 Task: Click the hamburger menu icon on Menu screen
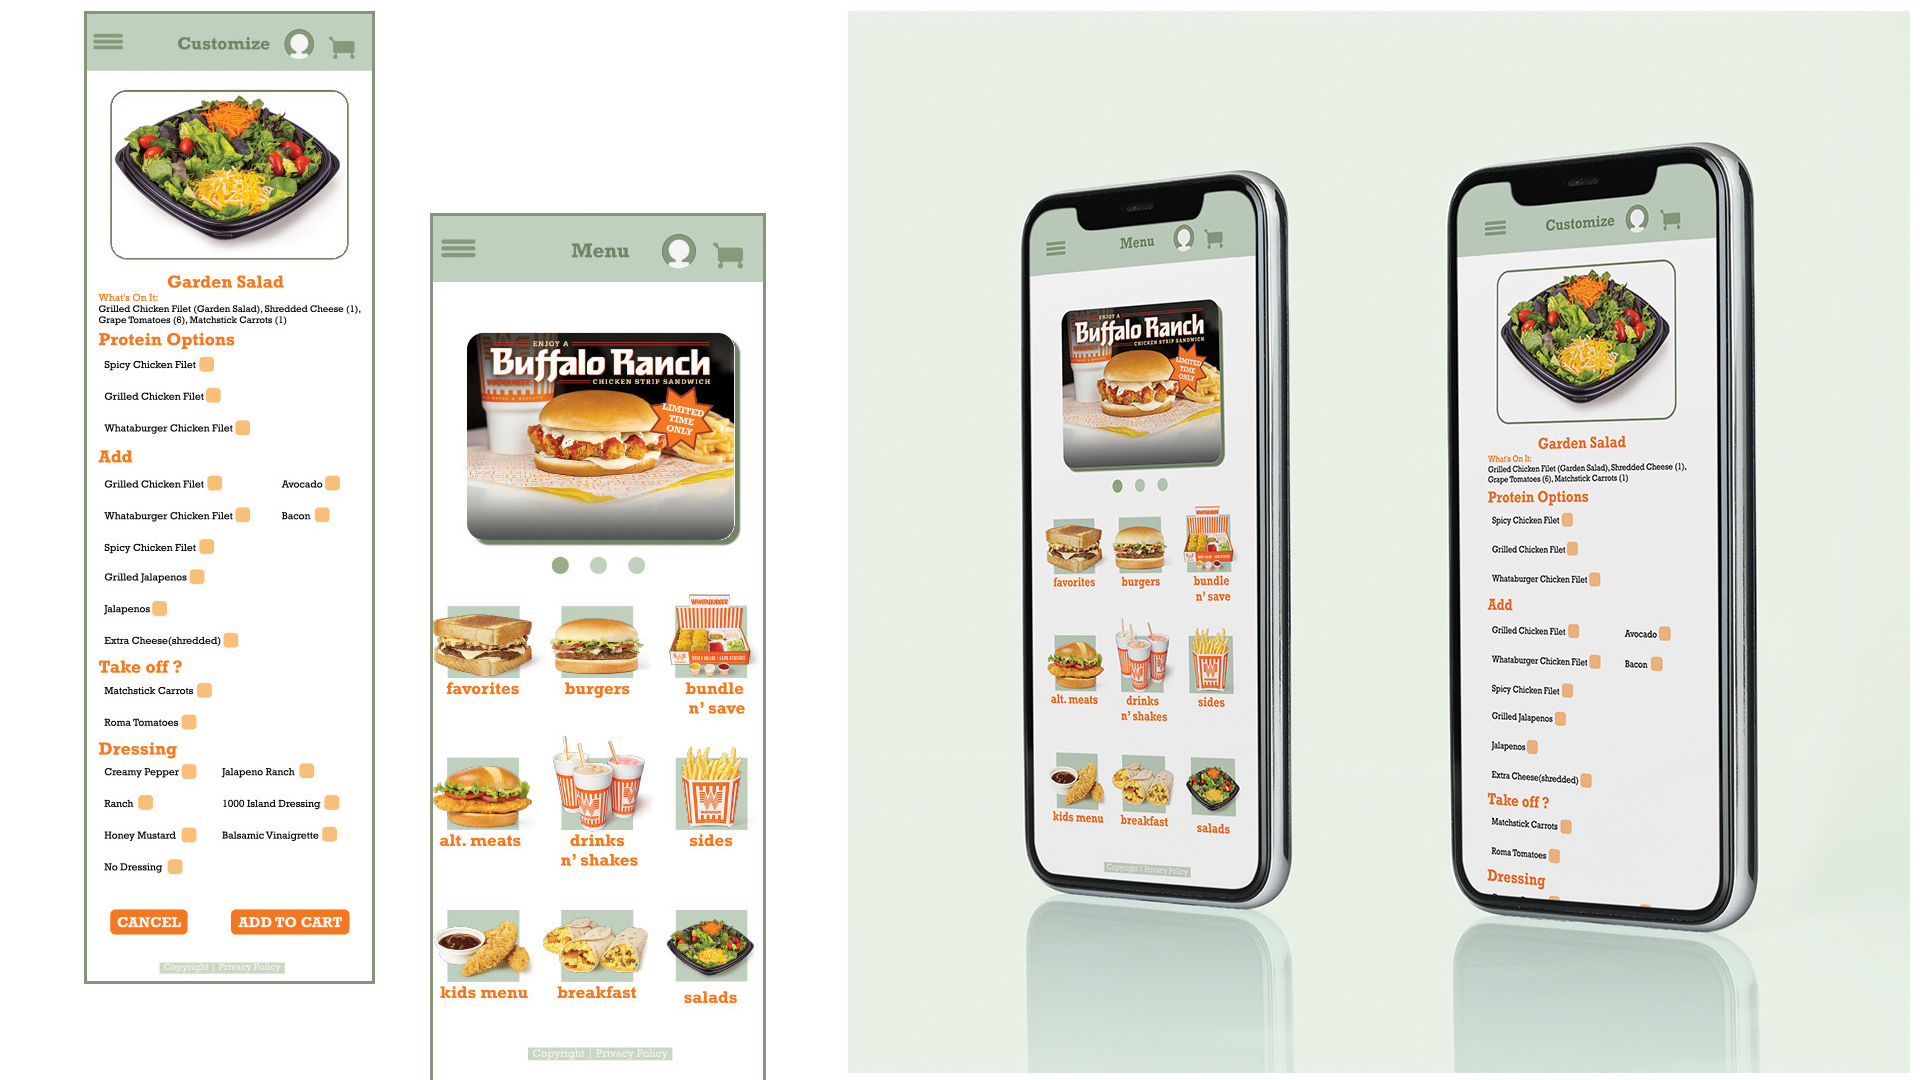click(x=460, y=249)
